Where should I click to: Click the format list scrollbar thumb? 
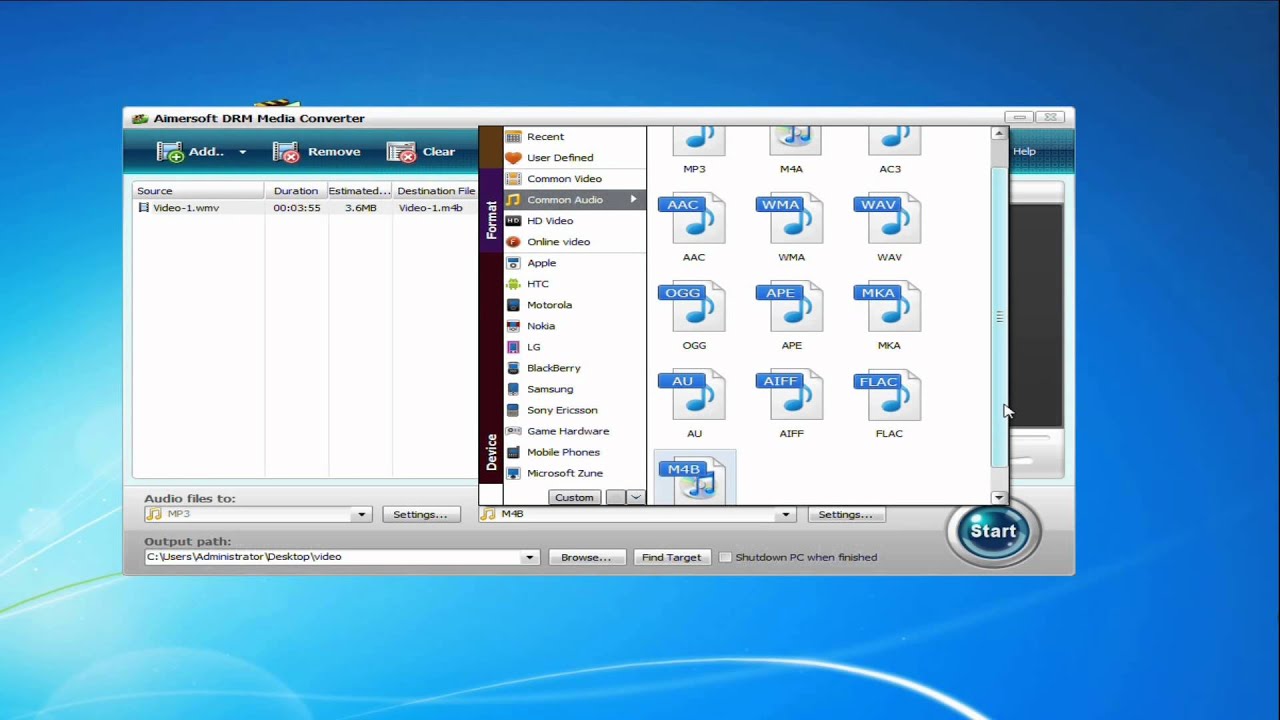point(999,317)
